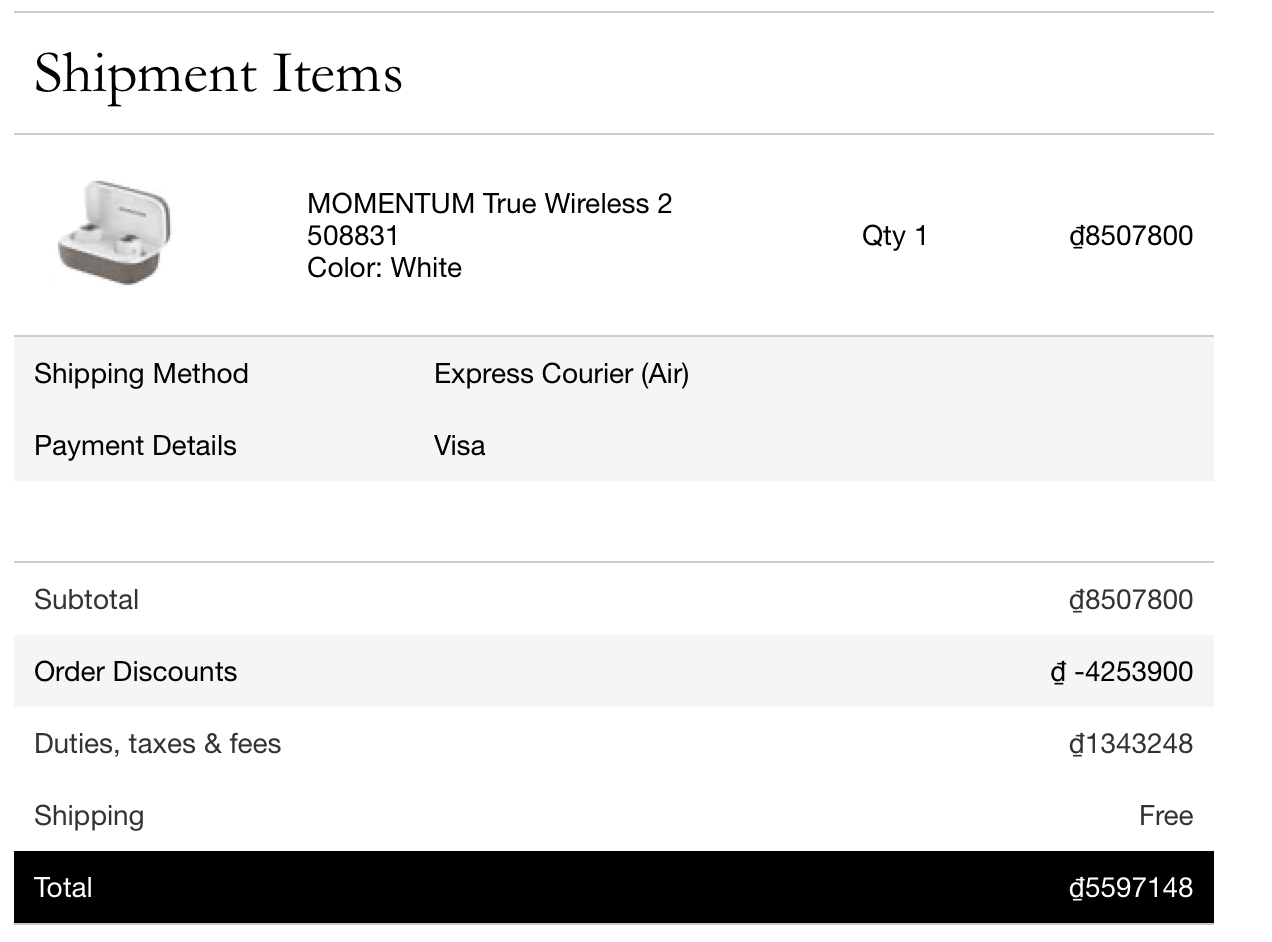Click the Payment Details label

click(x=135, y=446)
